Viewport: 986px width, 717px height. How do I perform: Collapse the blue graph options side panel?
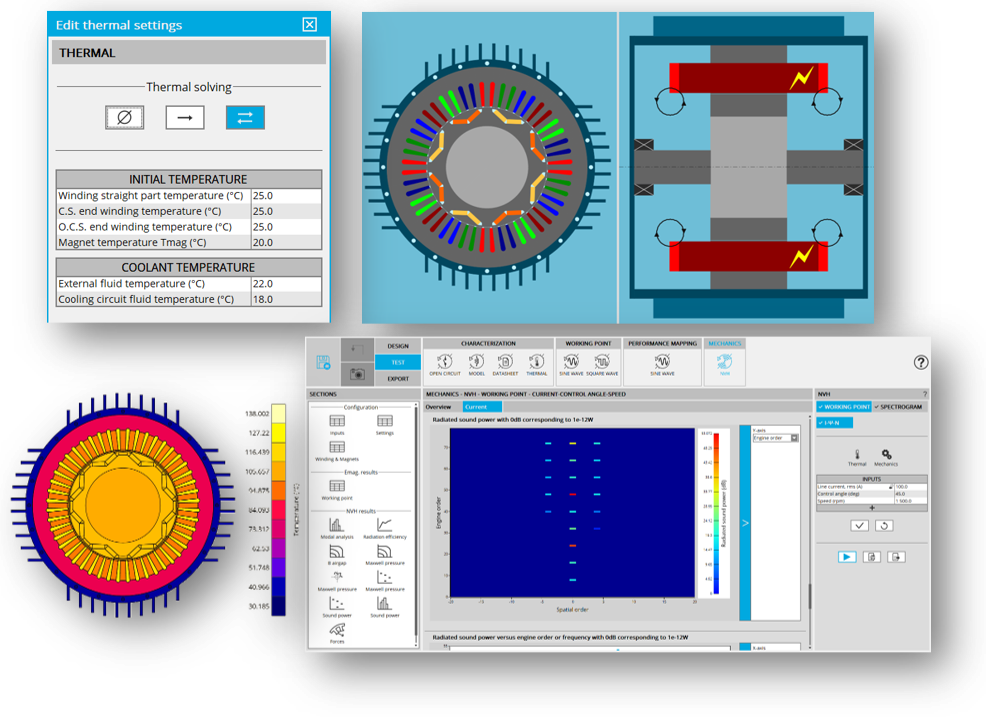(745, 523)
